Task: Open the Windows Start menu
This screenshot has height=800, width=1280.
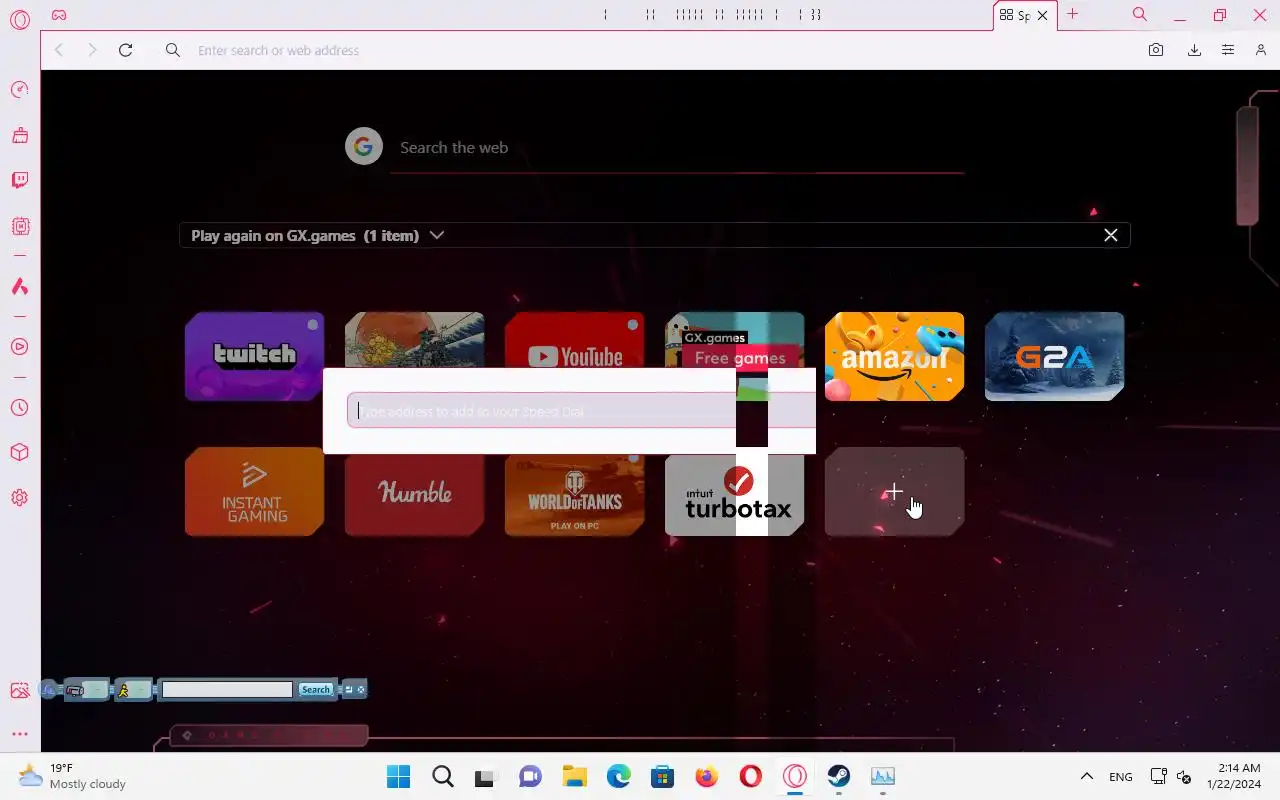Action: pos(398,776)
